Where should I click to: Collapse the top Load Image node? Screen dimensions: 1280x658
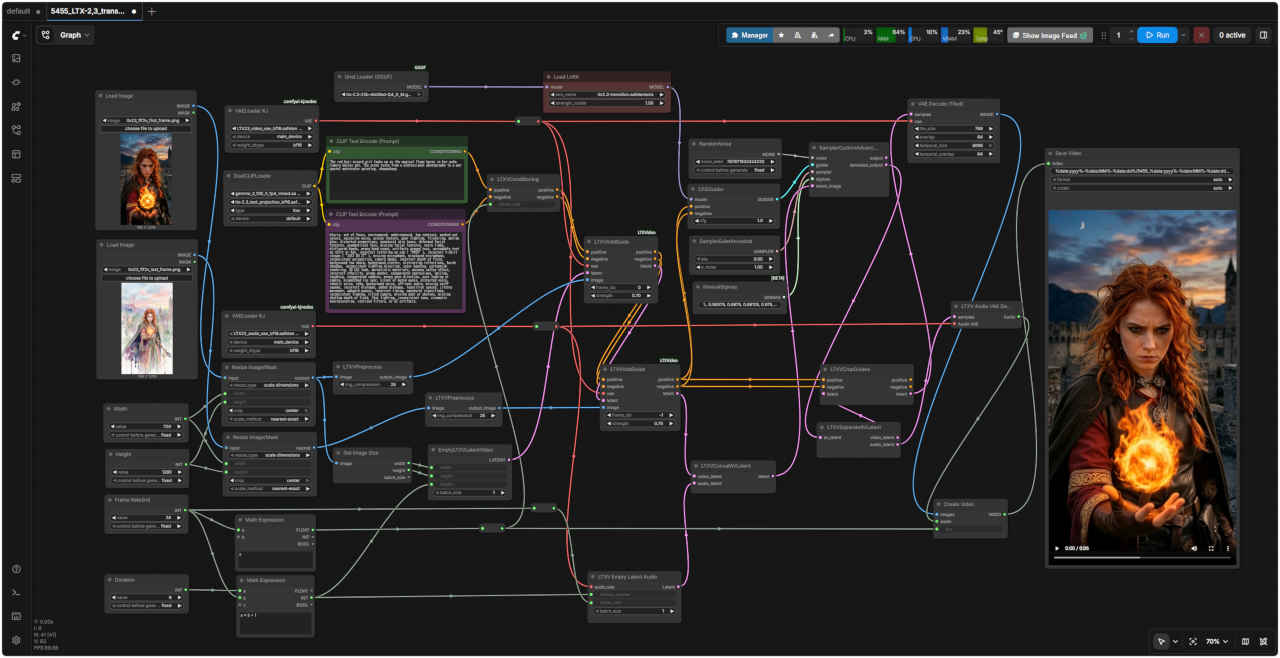pyautogui.click(x=102, y=95)
